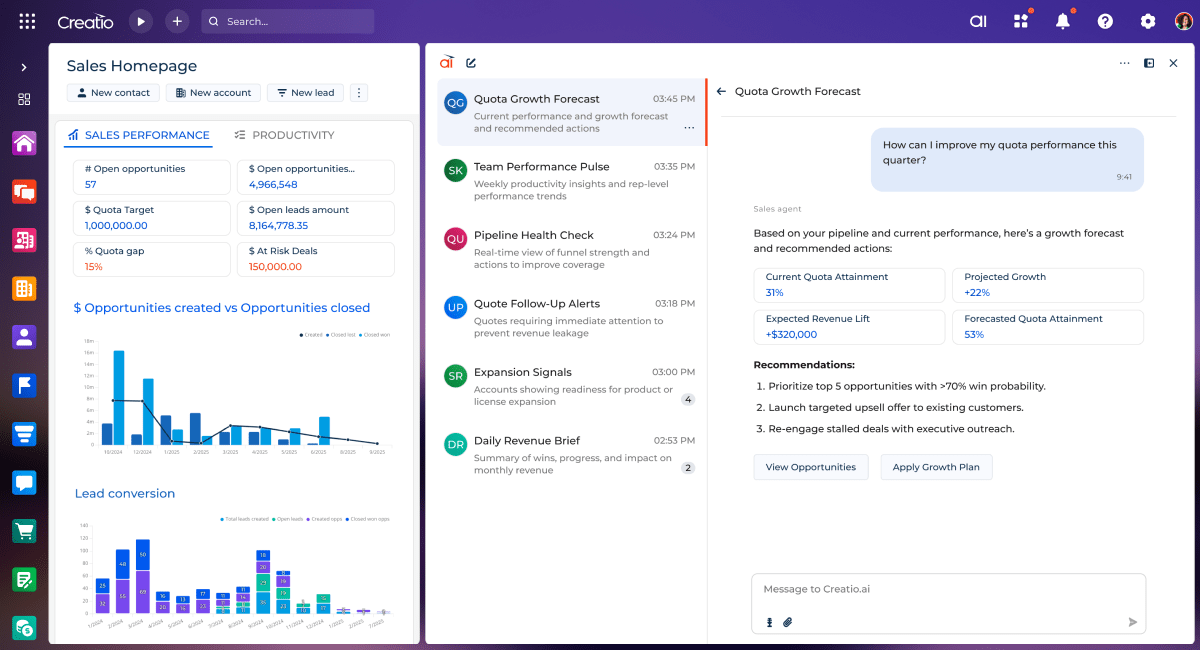The width and height of the screenshot is (1200, 650).
Task: Open the shopping cart sidebar icon
Action: coord(24,531)
